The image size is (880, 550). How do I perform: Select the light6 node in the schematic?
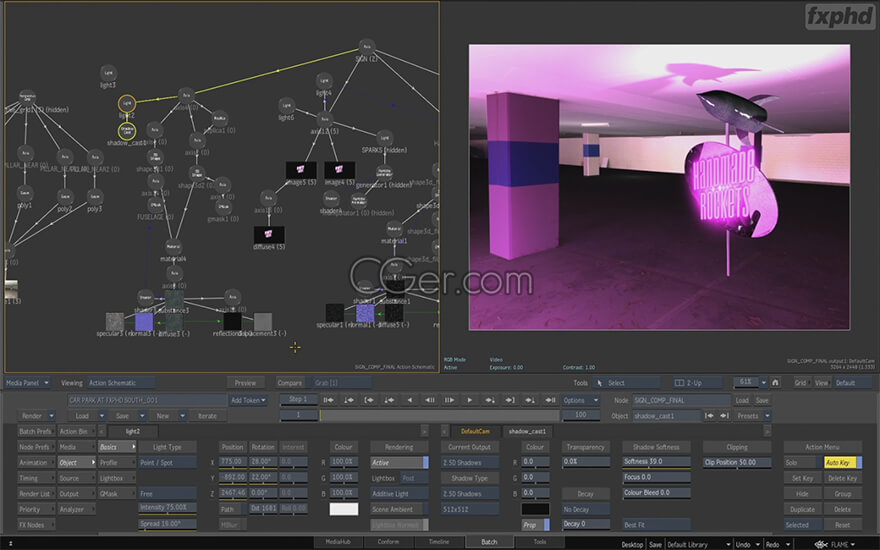(x=286, y=105)
